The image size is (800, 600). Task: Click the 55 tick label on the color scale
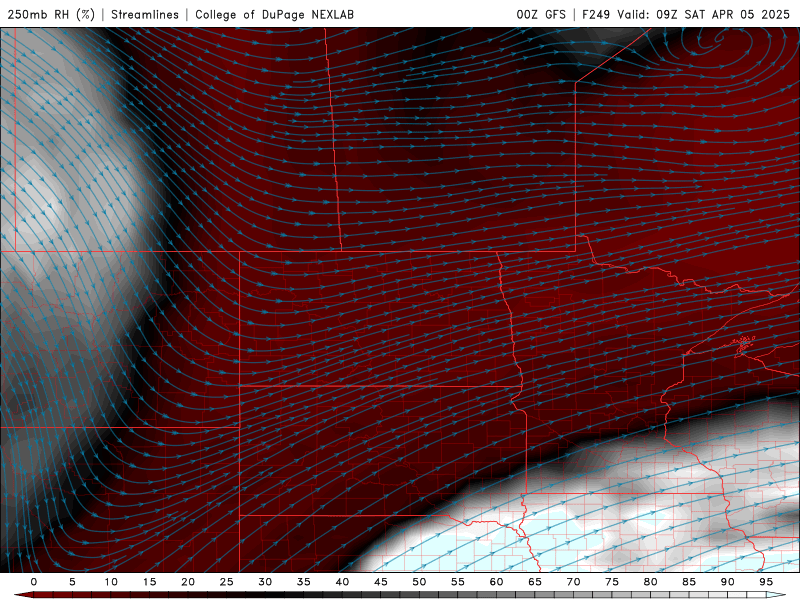pyautogui.click(x=458, y=582)
